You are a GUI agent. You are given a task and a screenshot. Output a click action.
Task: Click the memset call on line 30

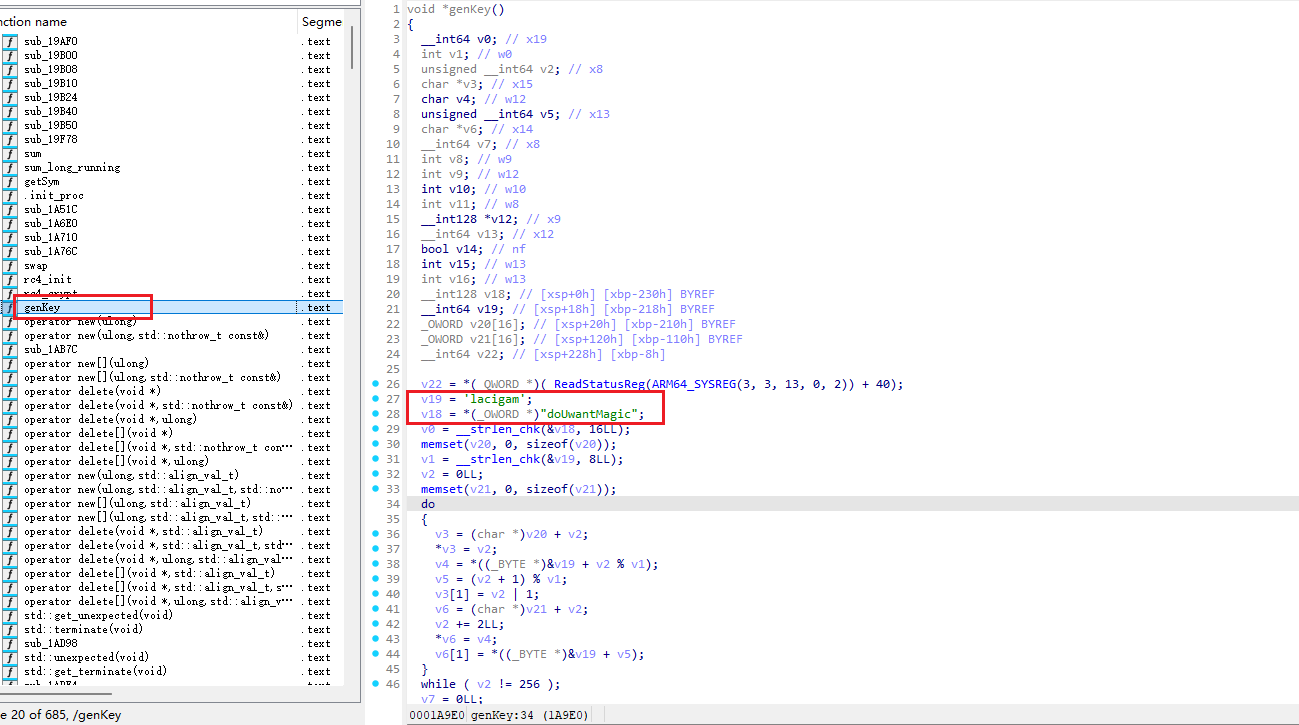tap(441, 444)
